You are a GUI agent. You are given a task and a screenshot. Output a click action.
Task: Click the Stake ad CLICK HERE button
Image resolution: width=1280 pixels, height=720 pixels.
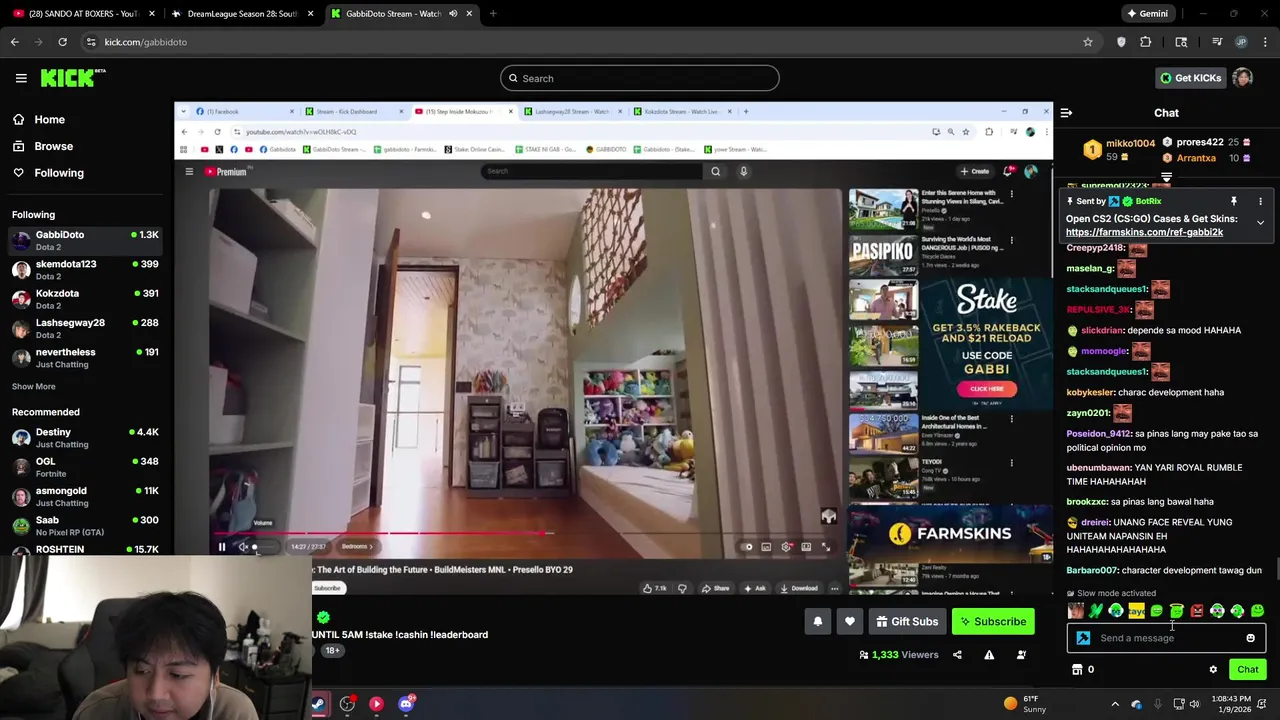987,389
